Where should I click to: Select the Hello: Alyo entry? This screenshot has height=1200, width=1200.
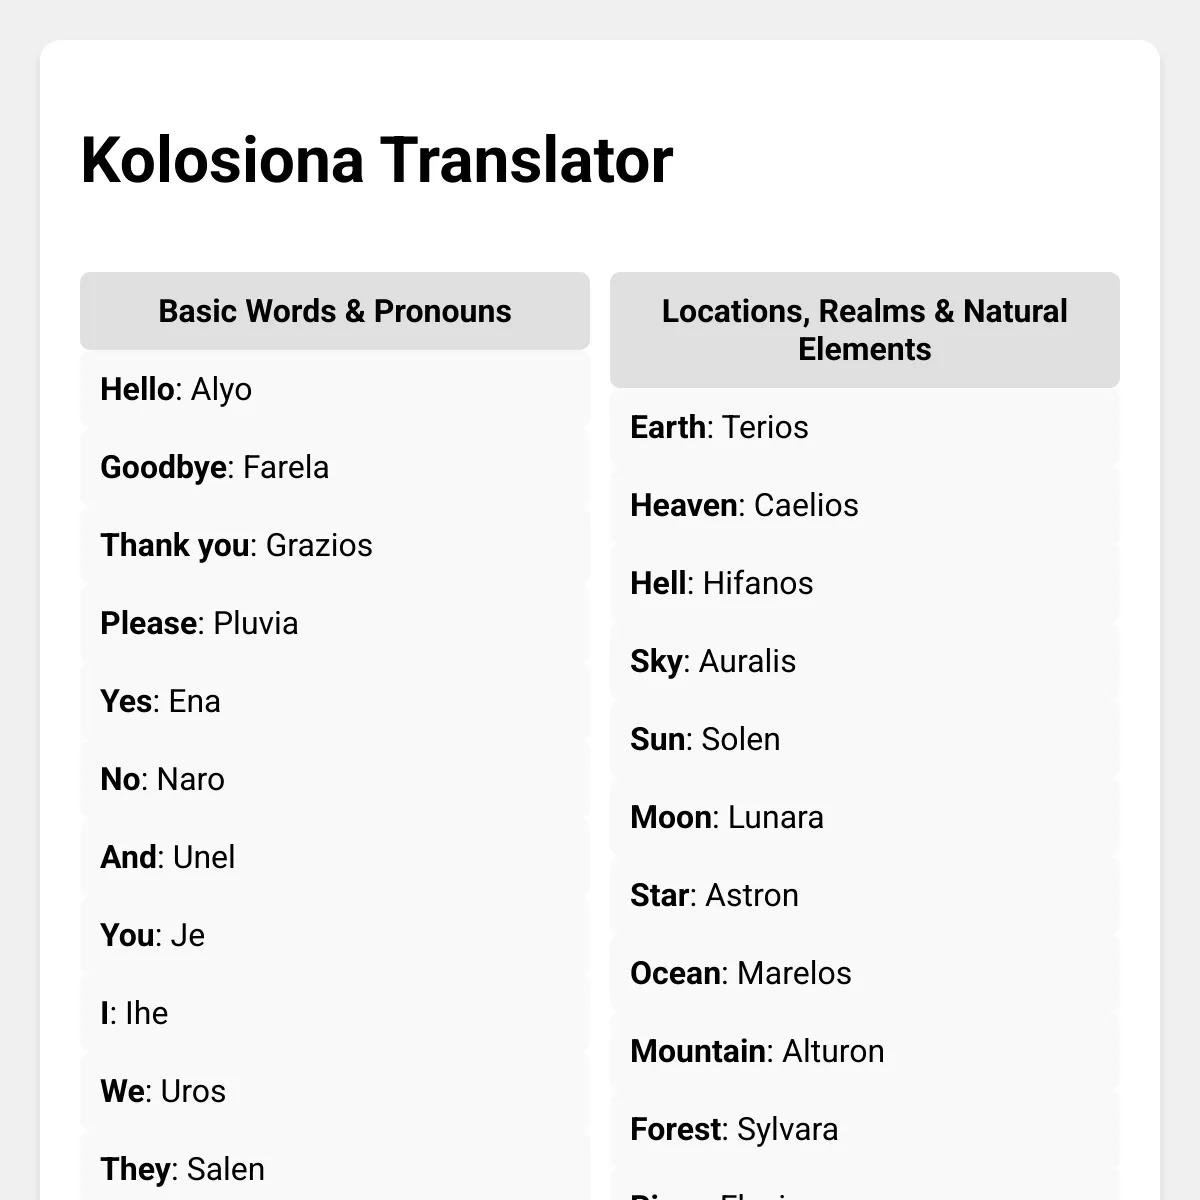point(335,389)
